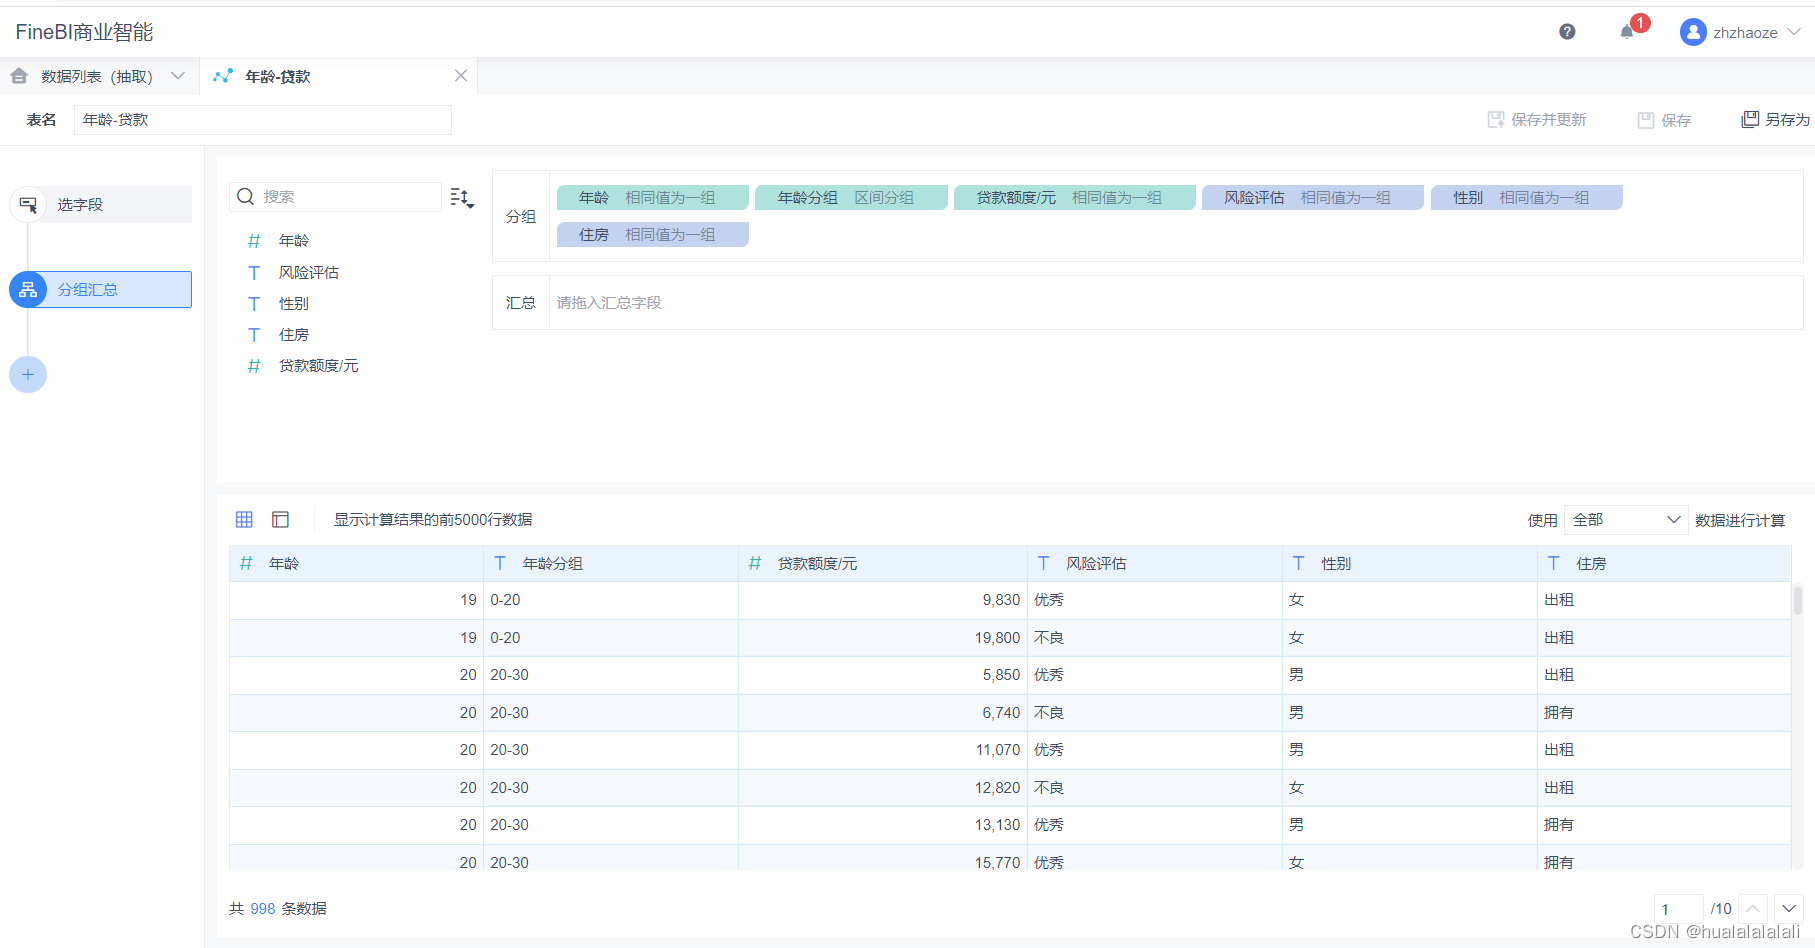Click the 年龄分组 column header
1815x948 pixels.
611,564
